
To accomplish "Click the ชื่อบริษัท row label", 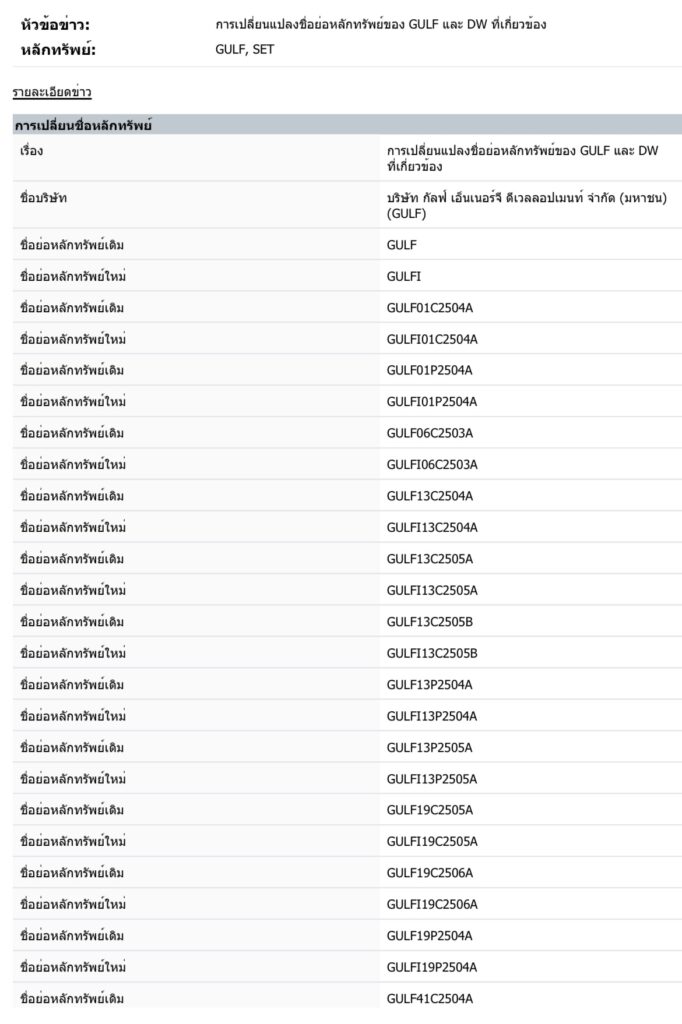I will point(44,198).
